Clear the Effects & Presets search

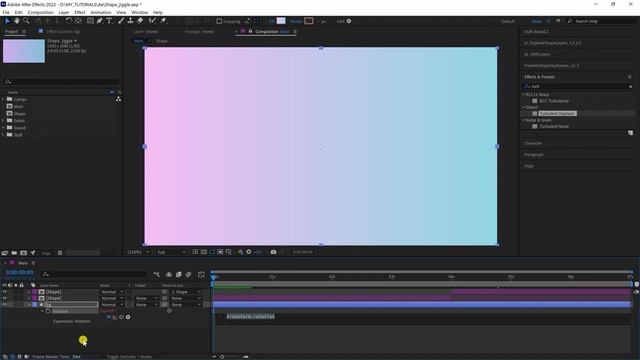[x=631, y=87]
